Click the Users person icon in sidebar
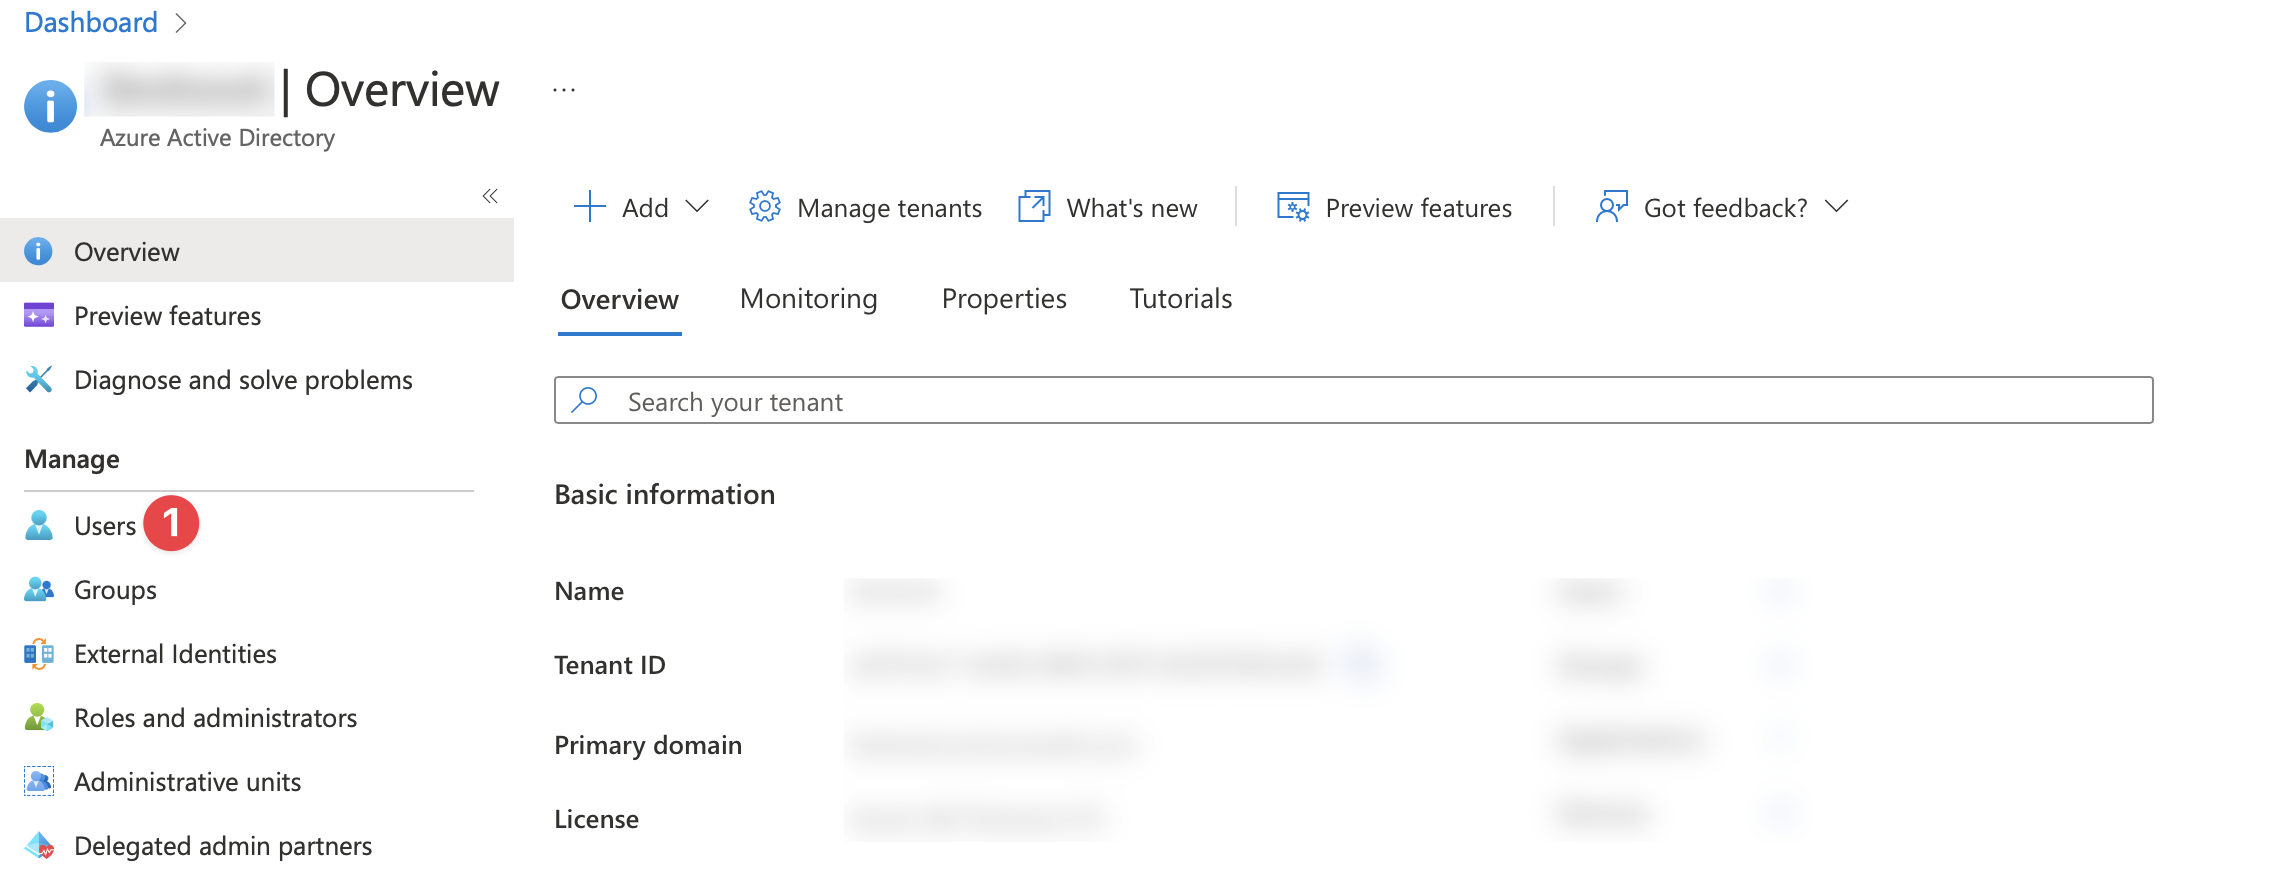 [39, 525]
